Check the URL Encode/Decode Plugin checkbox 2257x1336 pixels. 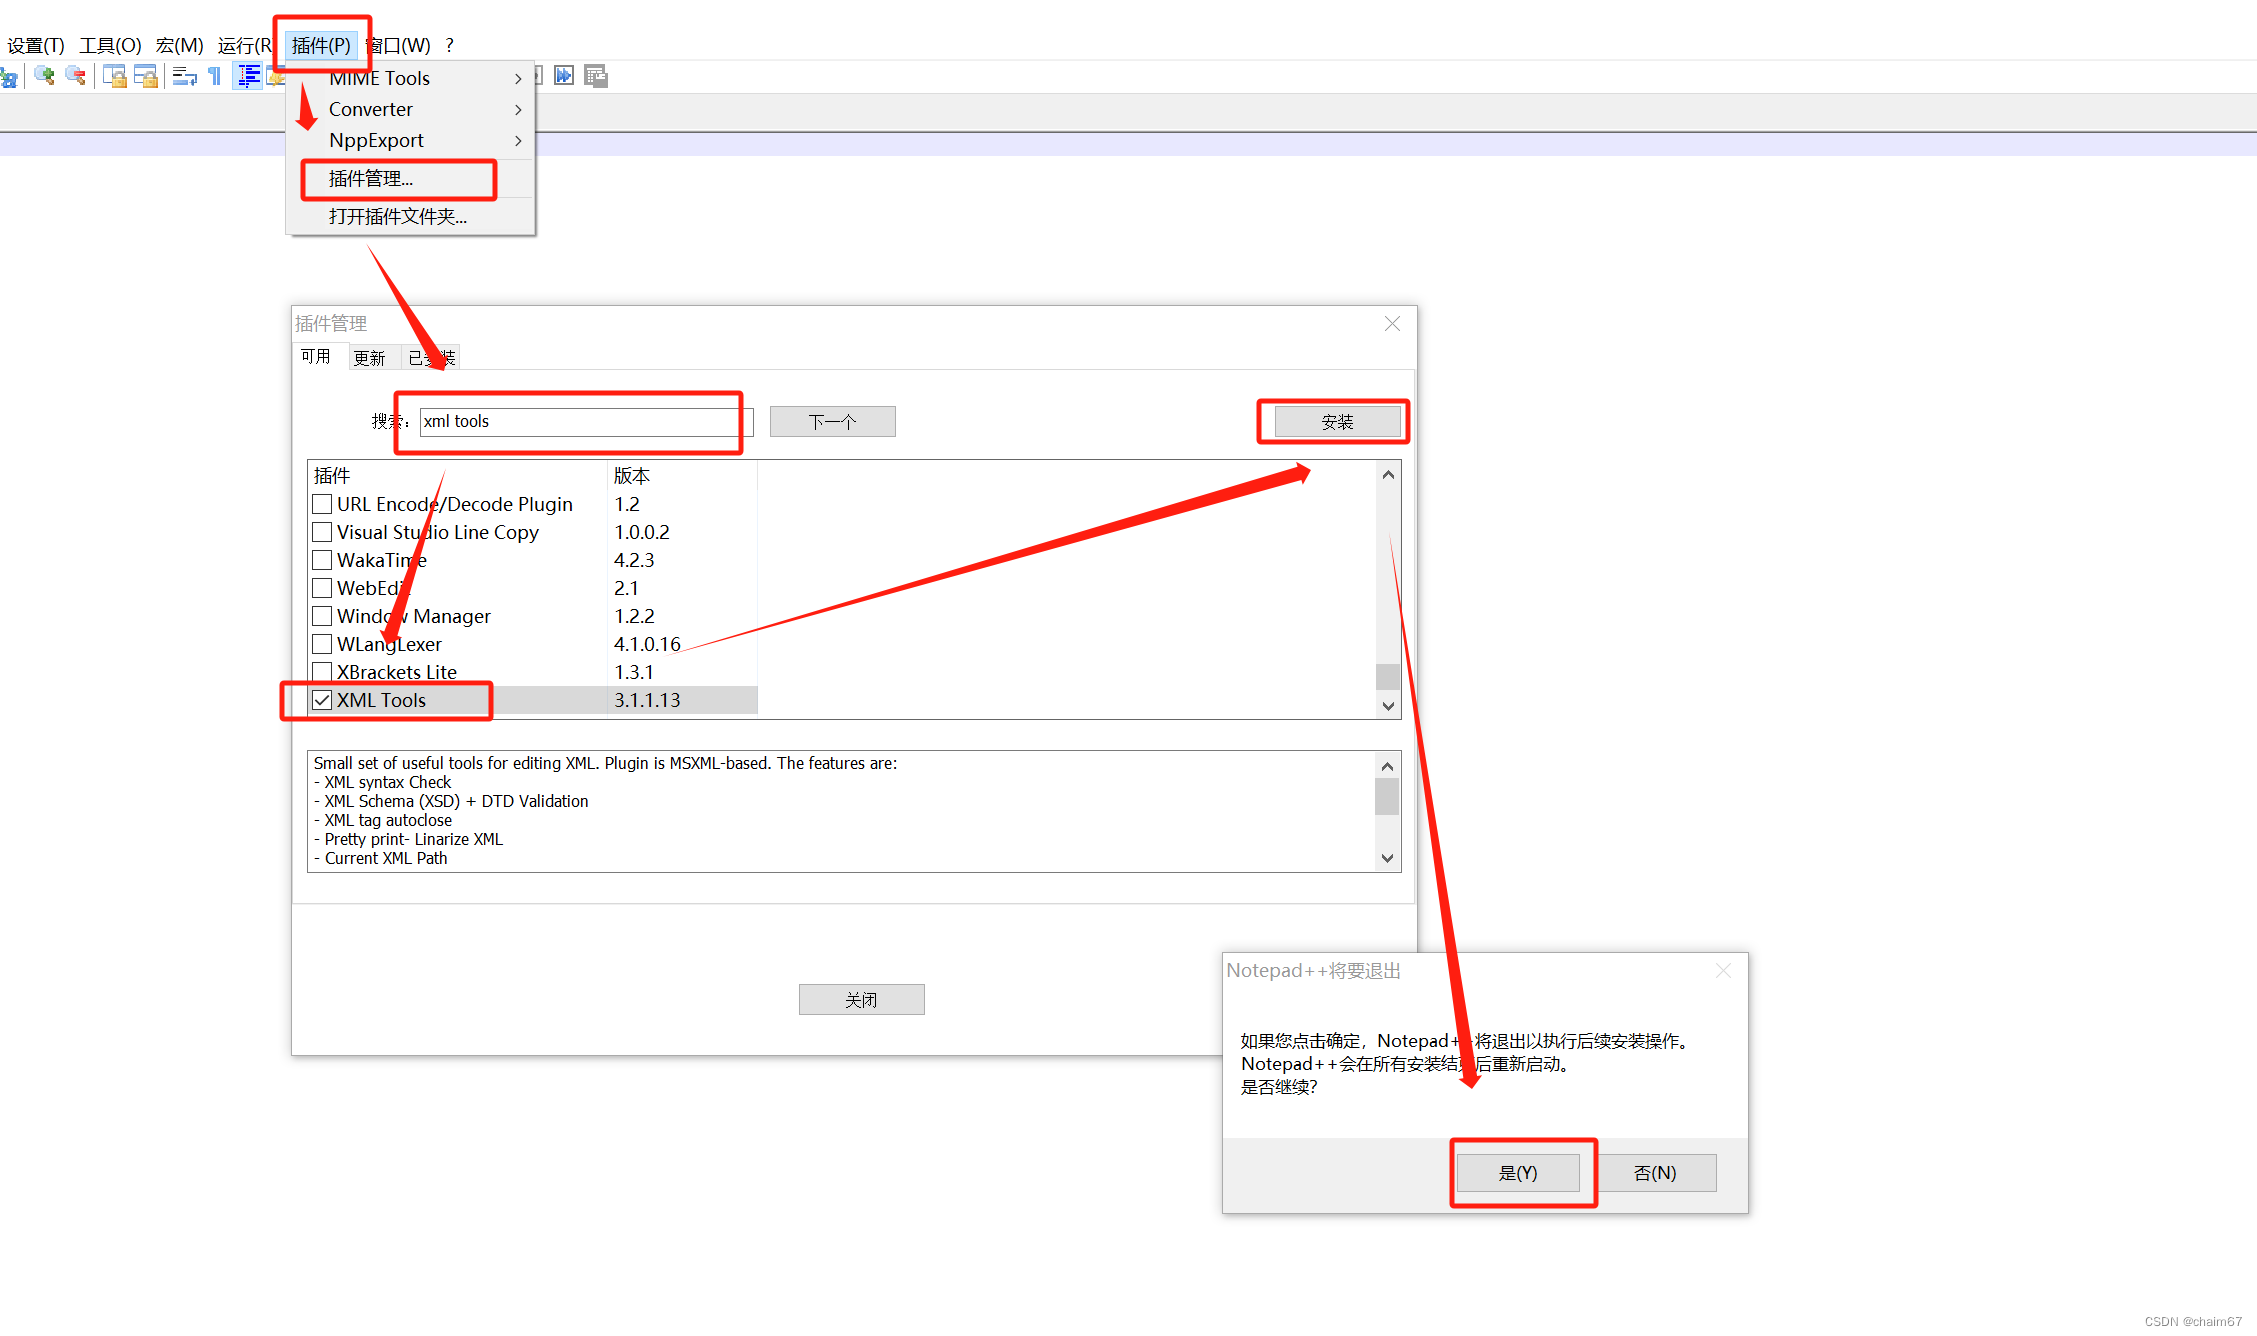coord(322,504)
